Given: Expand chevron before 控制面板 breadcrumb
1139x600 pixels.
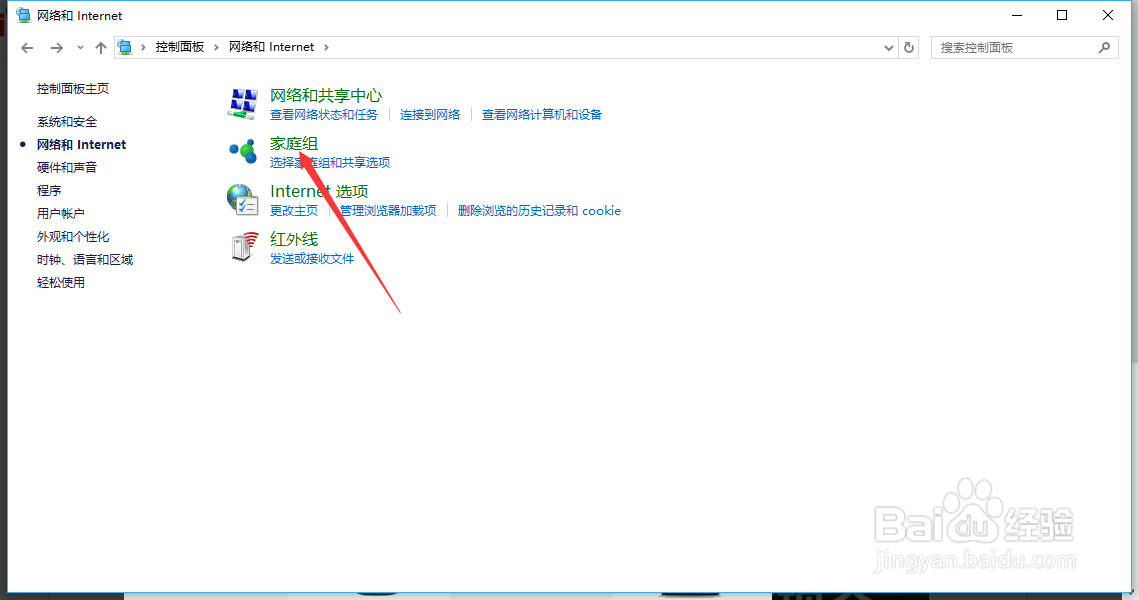Looking at the screenshot, I should (x=143, y=47).
